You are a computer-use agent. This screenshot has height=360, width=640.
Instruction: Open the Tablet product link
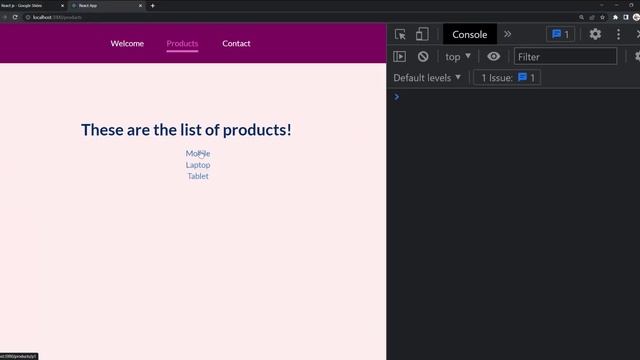(x=198, y=176)
